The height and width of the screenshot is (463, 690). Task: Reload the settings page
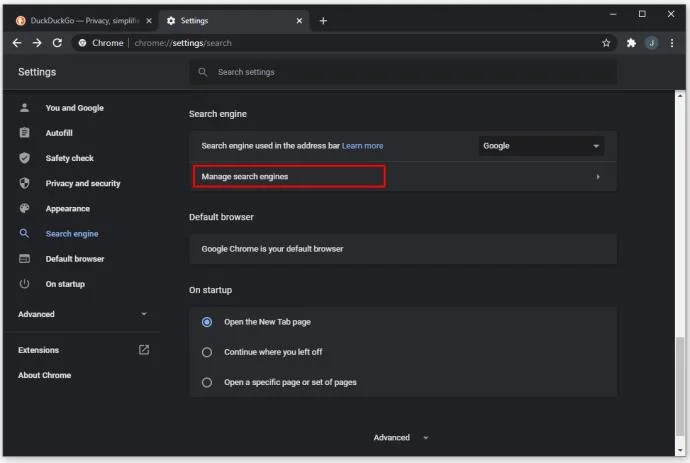[x=57, y=43]
